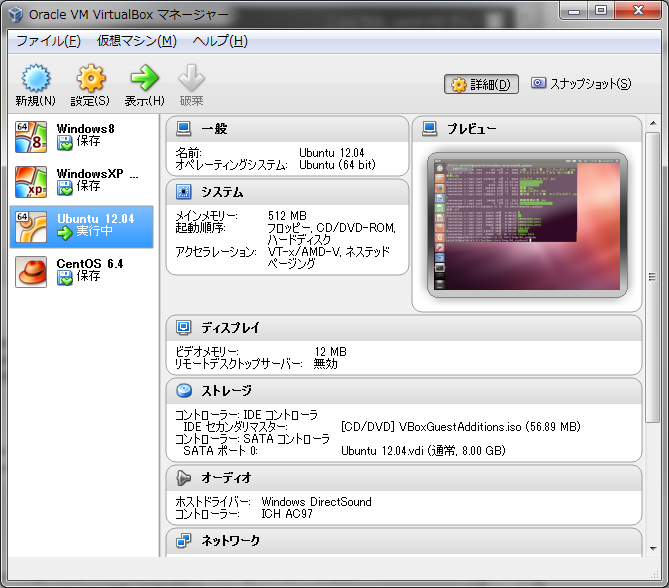669x588 pixels.
Task: Select the 'CentOS 6.4' VM name
Action: [x=90, y=264]
